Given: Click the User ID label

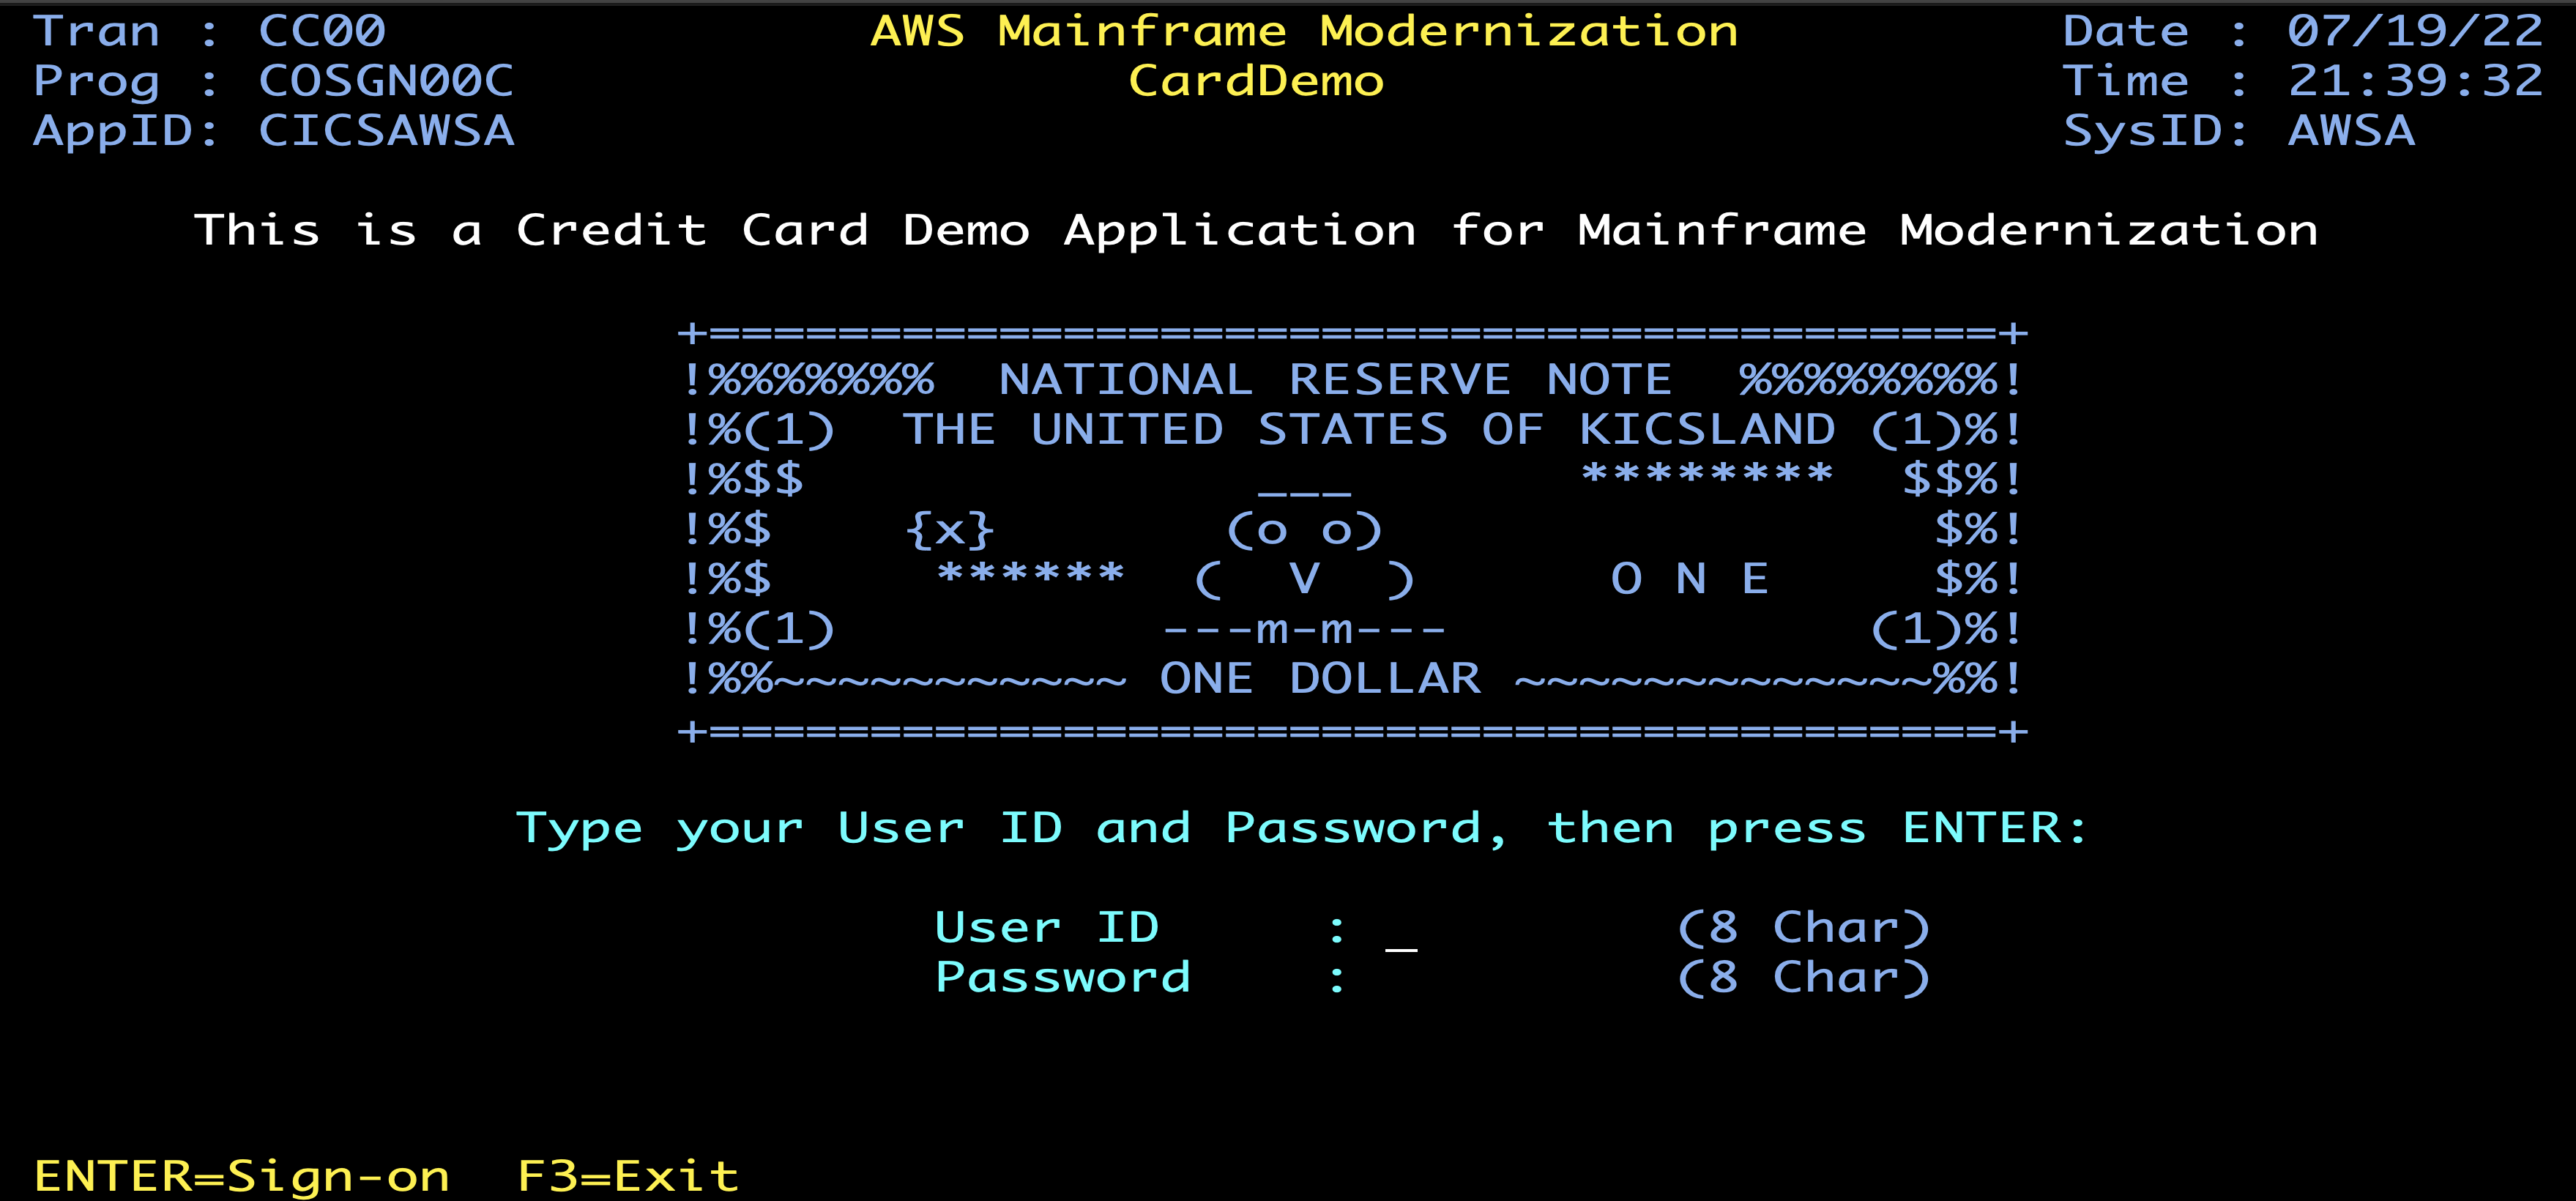Looking at the screenshot, I should coord(1046,928).
